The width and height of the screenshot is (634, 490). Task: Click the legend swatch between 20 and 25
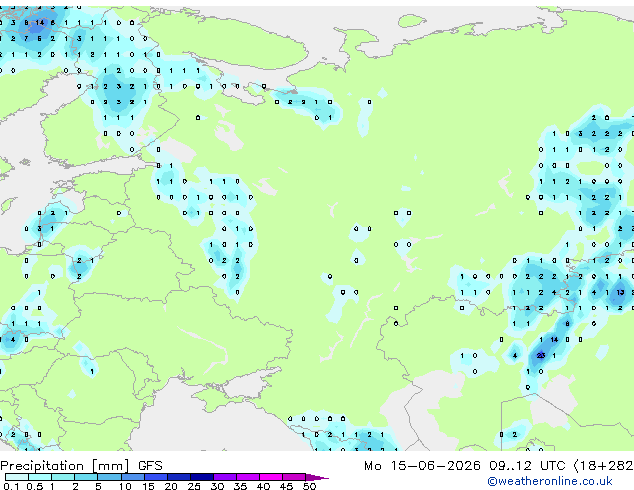click(x=179, y=477)
